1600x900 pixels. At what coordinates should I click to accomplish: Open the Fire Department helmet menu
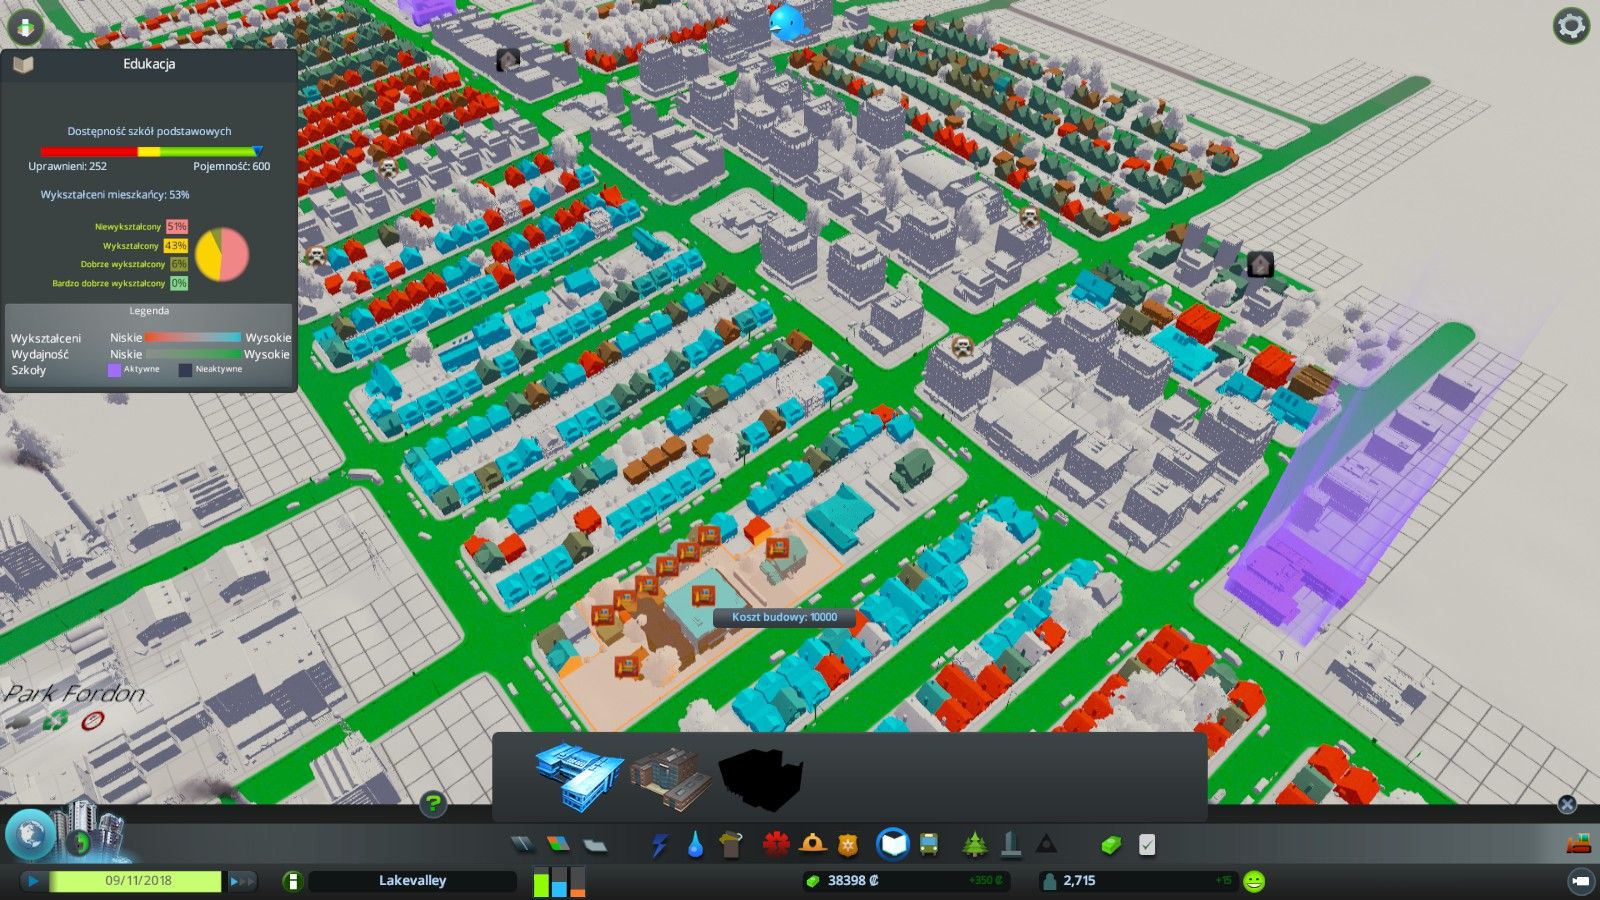click(x=812, y=845)
